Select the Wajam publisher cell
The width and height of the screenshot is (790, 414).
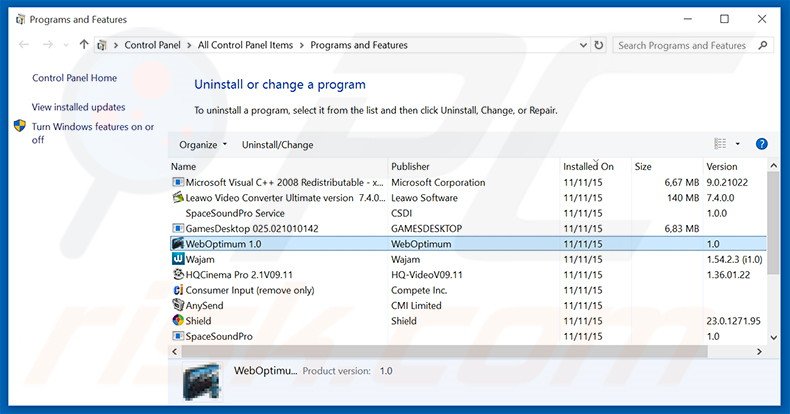[406, 259]
